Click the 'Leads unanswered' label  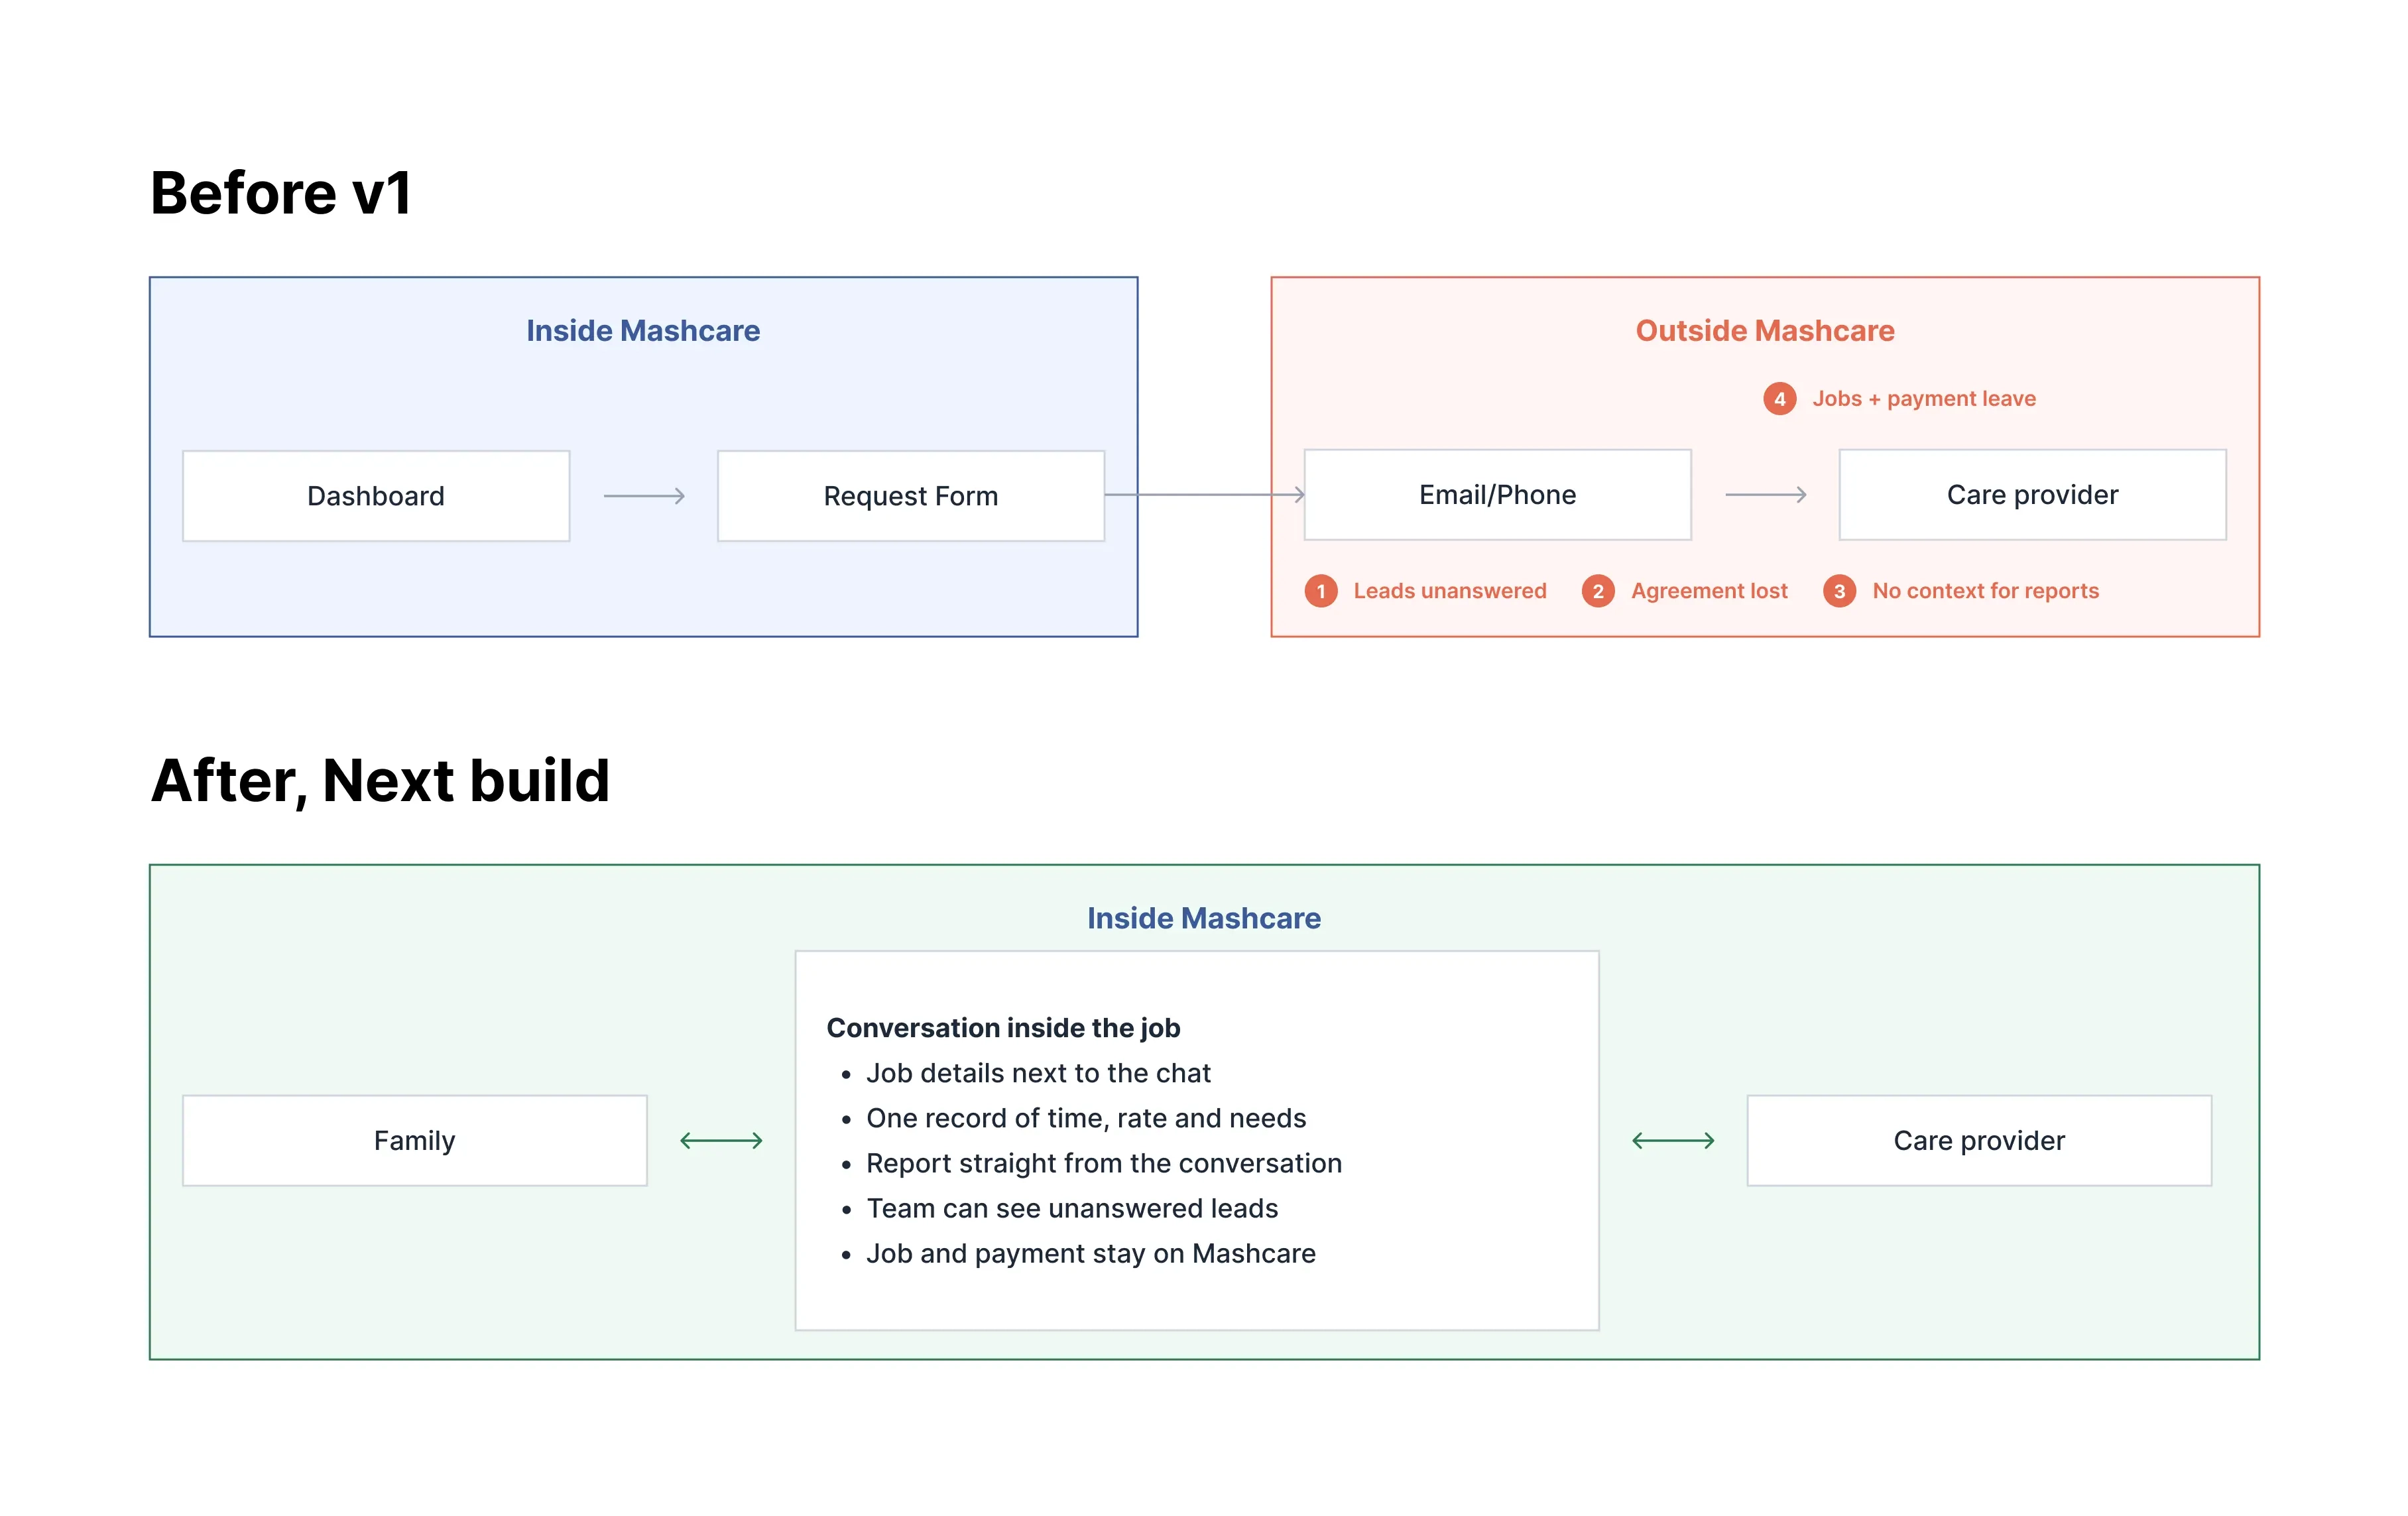[x=1450, y=591]
